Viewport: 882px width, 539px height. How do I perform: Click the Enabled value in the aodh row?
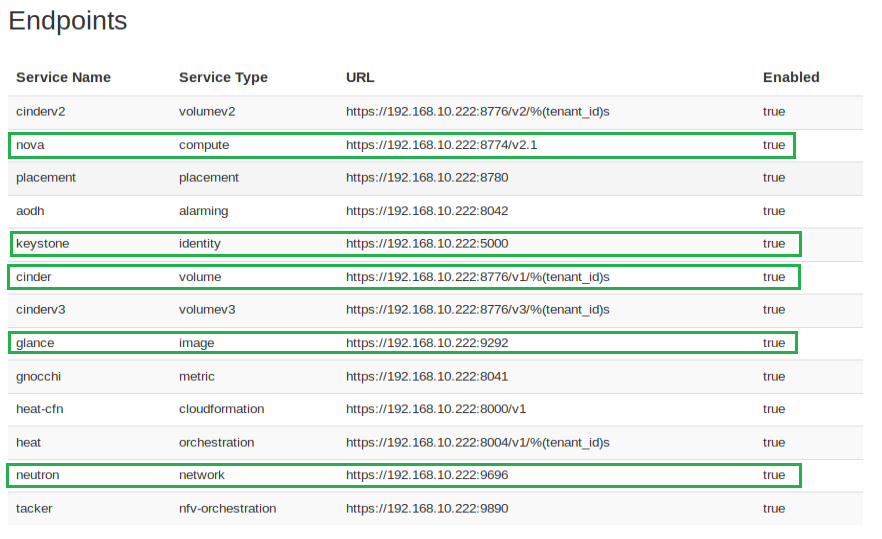point(773,211)
